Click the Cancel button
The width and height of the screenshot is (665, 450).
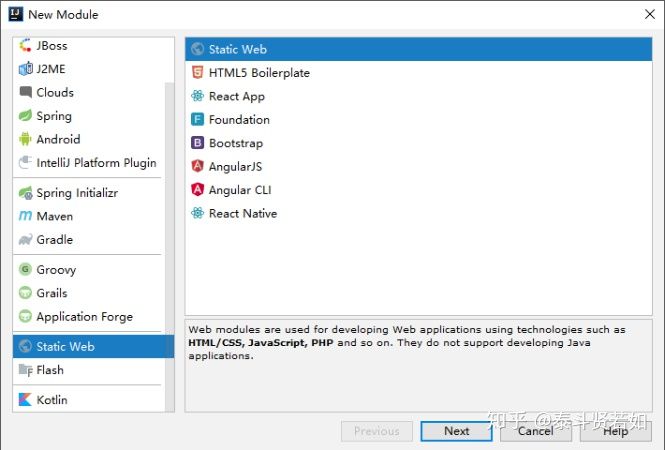(x=535, y=431)
